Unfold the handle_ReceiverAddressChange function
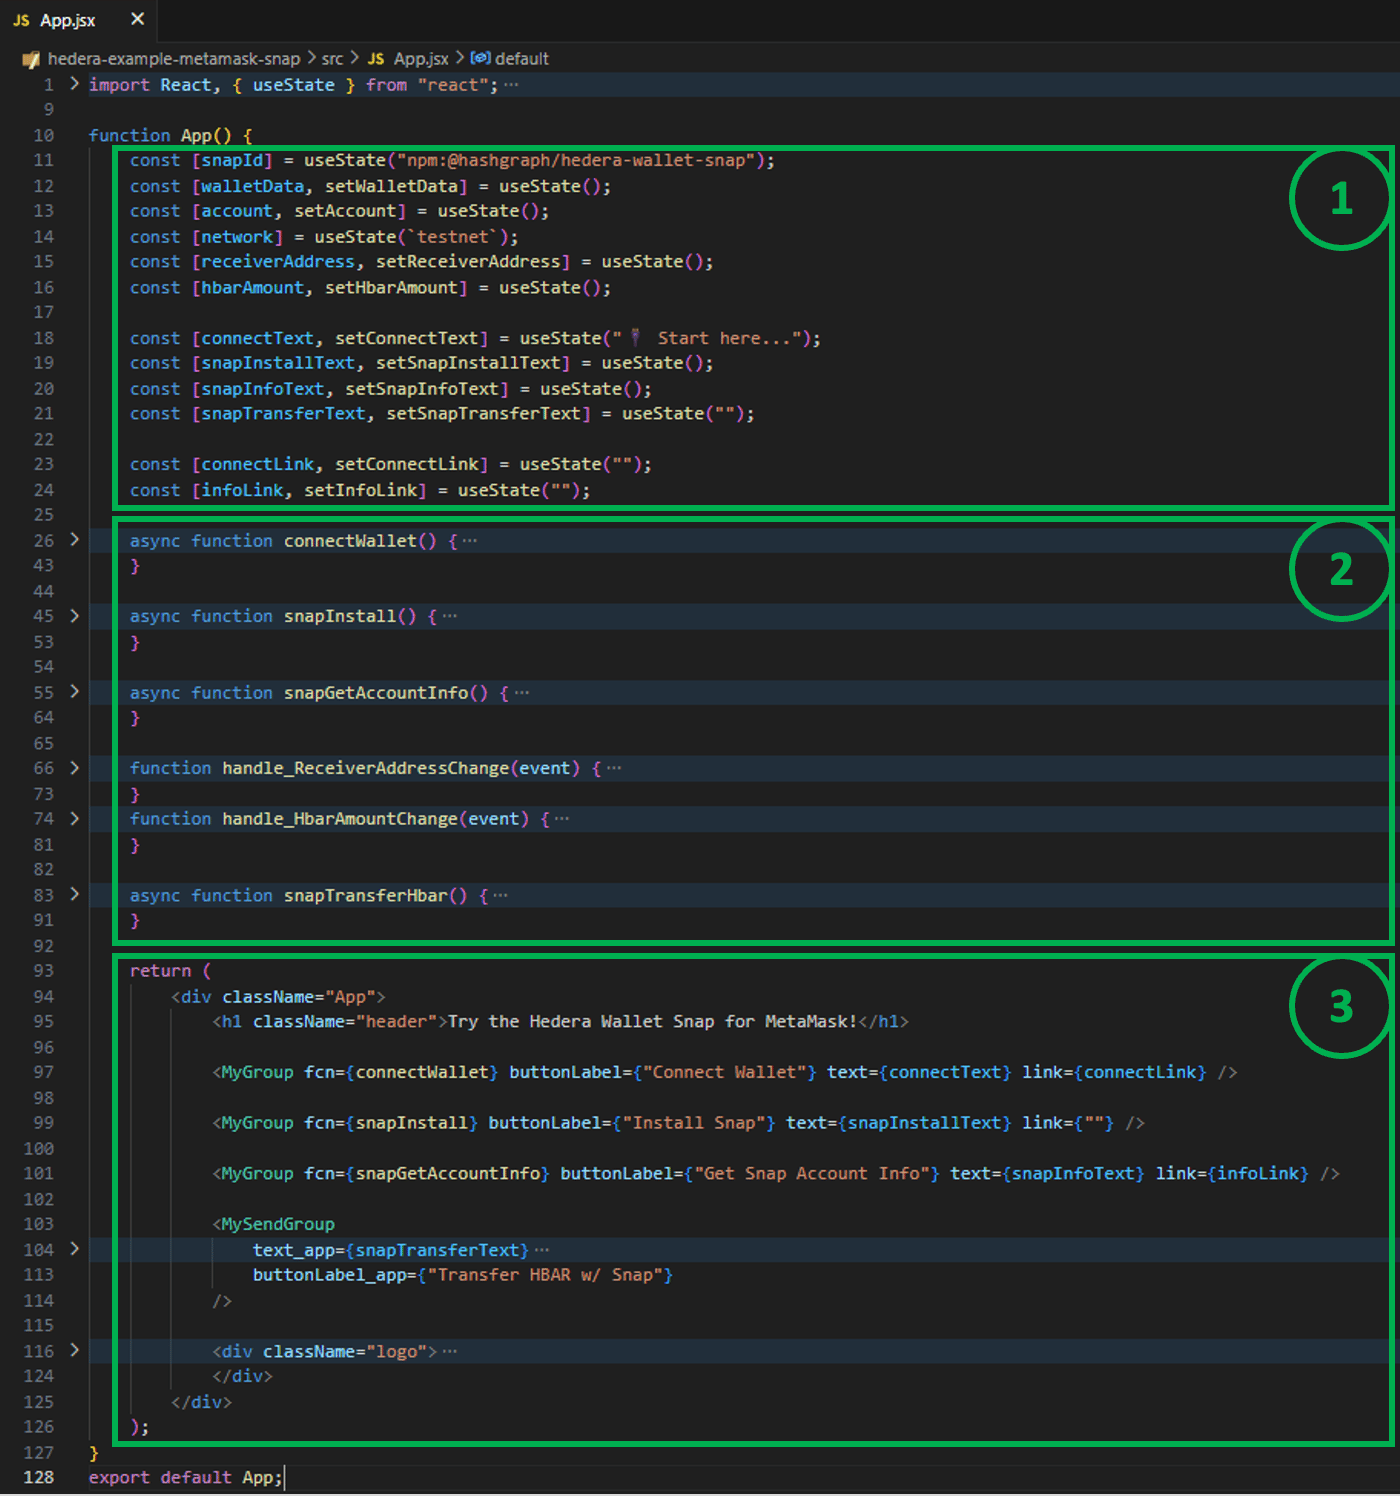The height and width of the screenshot is (1496, 1400). pyautogui.click(x=74, y=768)
